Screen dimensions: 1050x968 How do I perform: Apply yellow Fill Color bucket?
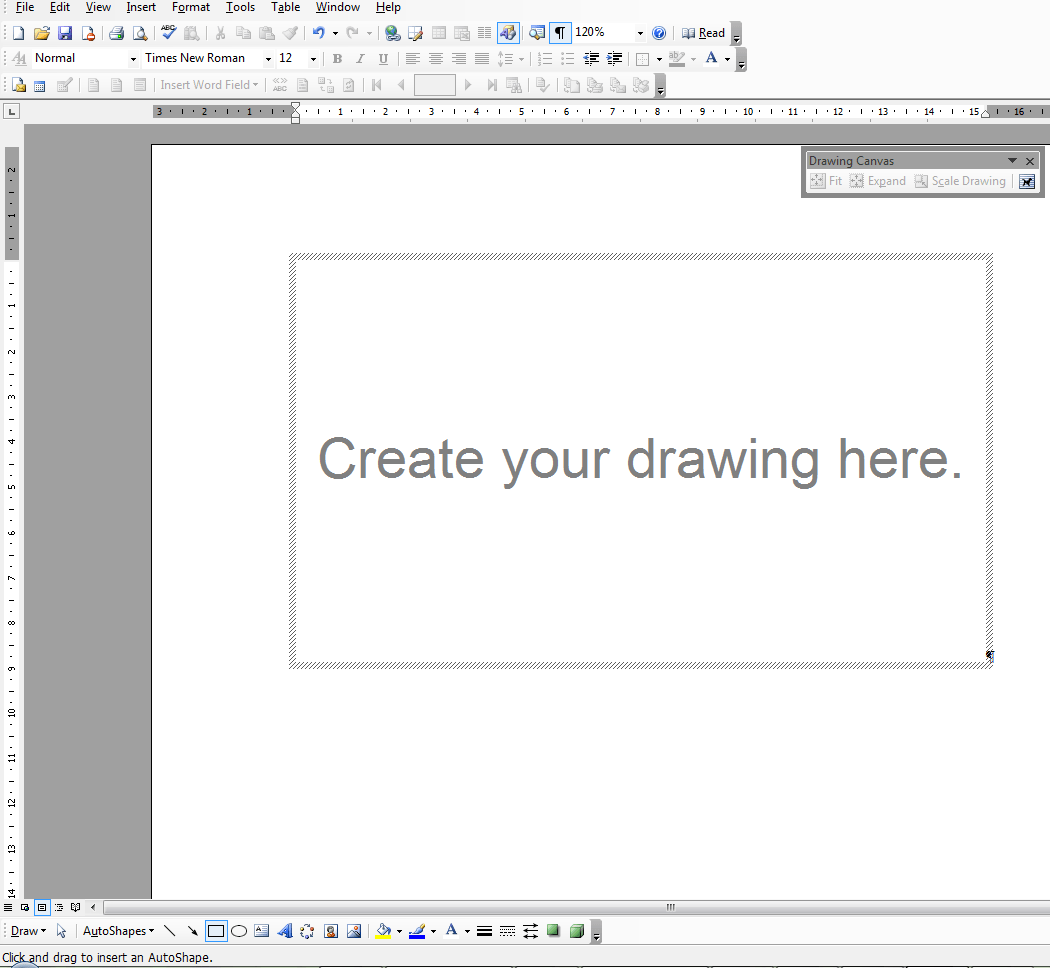coord(383,931)
